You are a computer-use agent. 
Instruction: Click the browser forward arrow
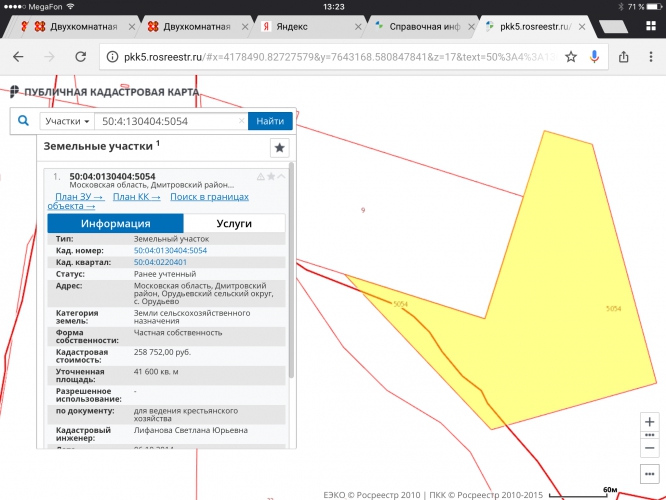(49, 57)
